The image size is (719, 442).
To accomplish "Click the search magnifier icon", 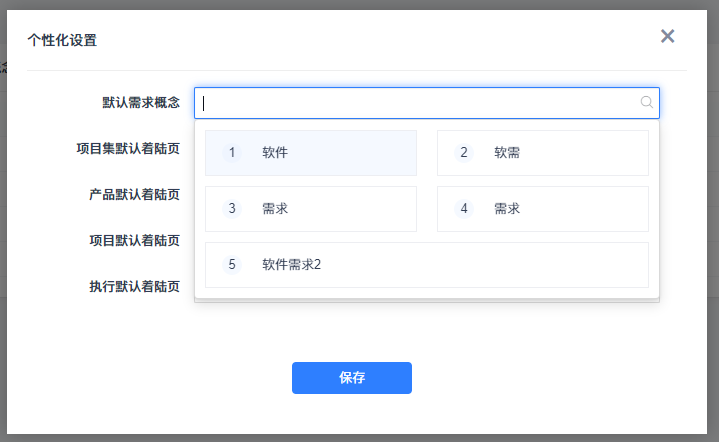I will [647, 102].
